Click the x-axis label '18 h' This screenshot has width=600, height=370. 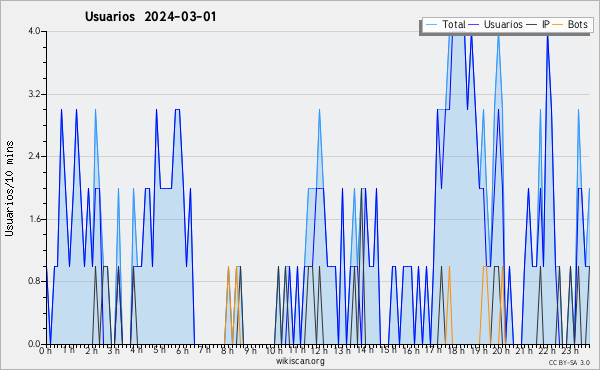456,351
